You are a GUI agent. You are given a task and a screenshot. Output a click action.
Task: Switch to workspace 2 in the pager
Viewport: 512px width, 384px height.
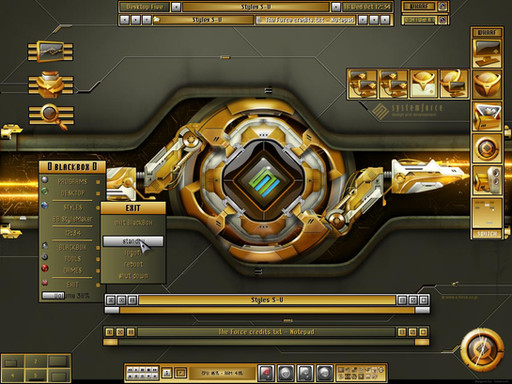pos(36,361)
